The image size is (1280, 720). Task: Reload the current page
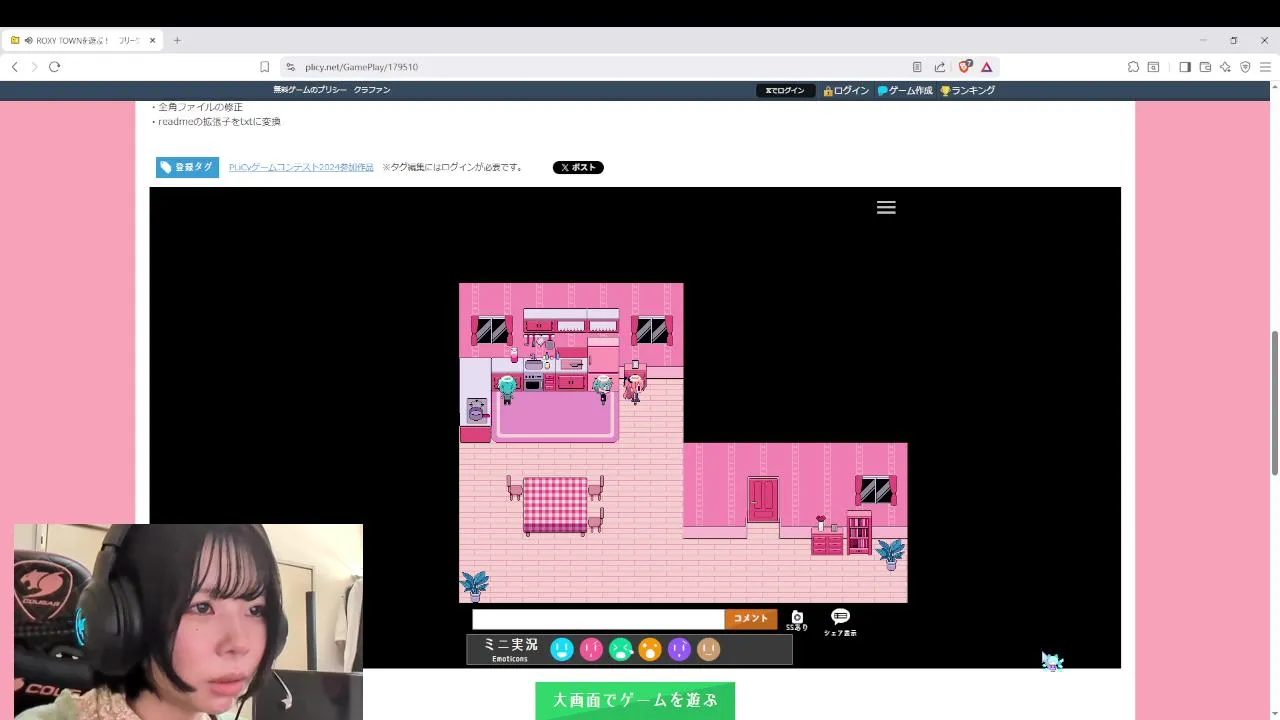tap(54, 67)
